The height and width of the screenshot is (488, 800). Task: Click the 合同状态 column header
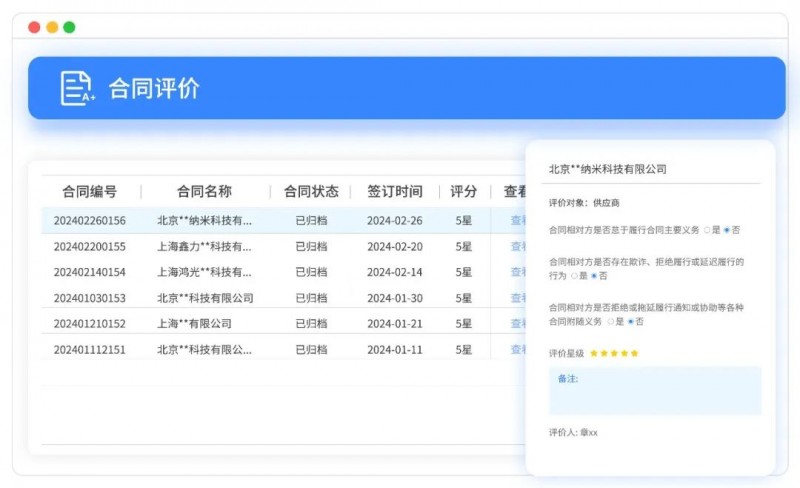(x=311, y=192)
